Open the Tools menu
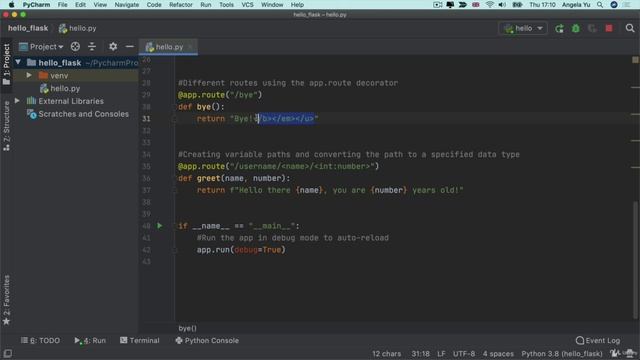 226,5
